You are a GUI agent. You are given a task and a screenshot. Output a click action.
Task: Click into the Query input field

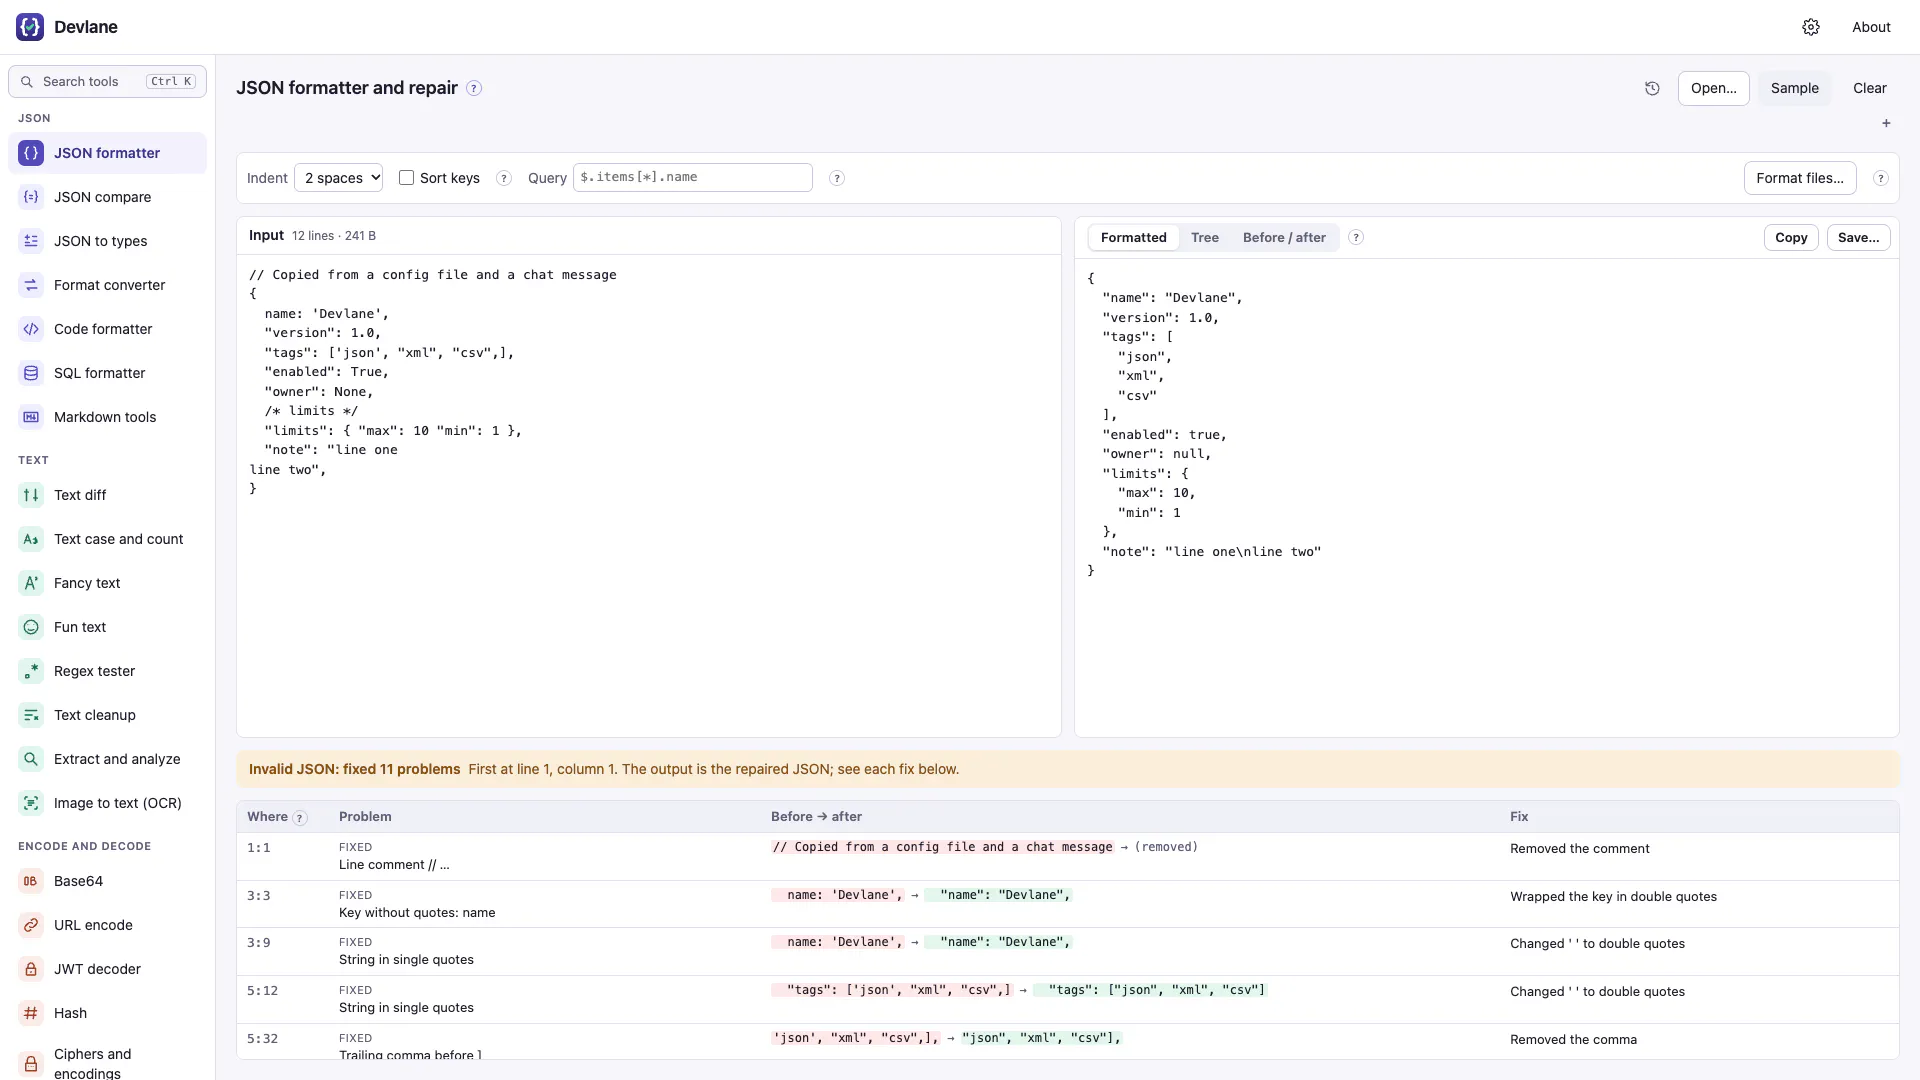pos(692,177)
